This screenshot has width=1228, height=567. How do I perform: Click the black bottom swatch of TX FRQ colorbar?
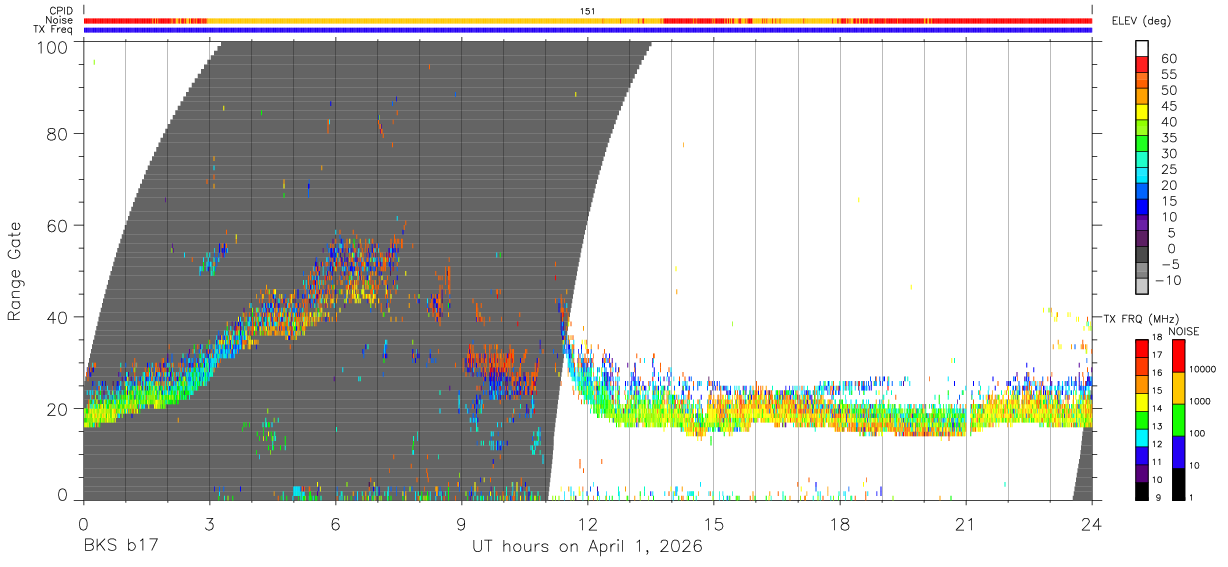click(x=1142, y=491)
